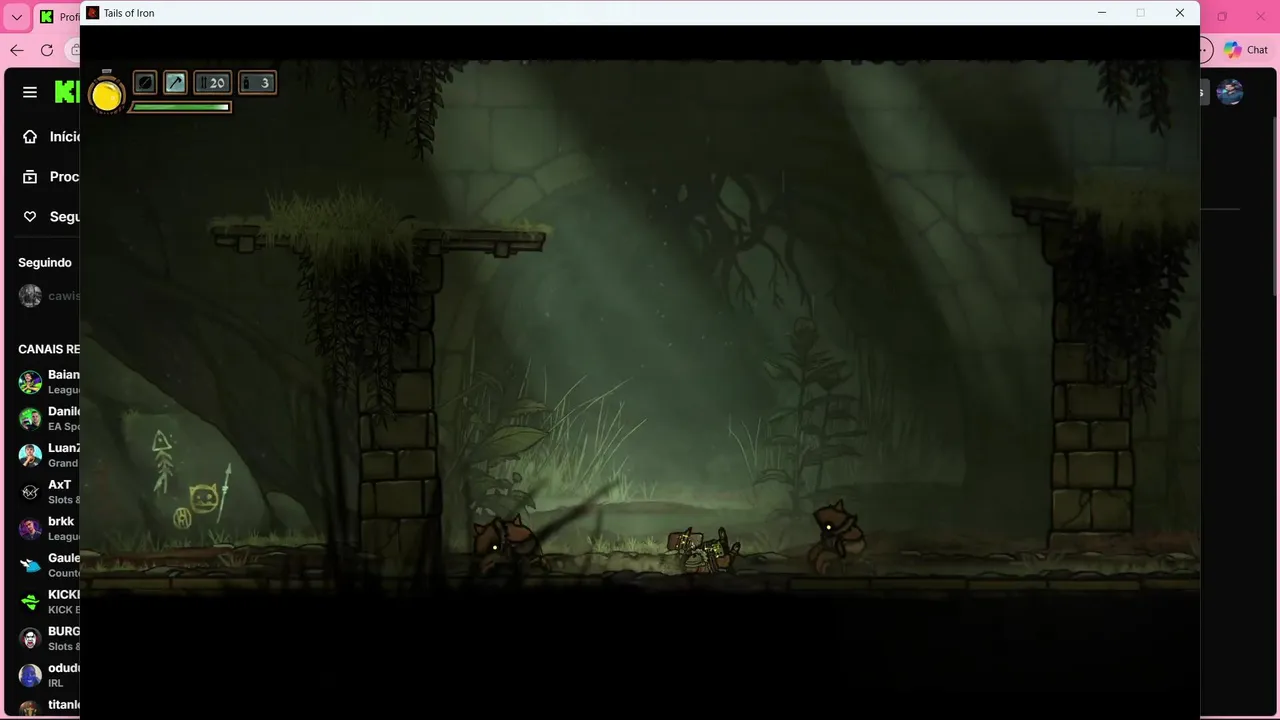Click the Copilot Chat button in browser
Screen dimensions: 1280x720
click(x=1246, y=50)
